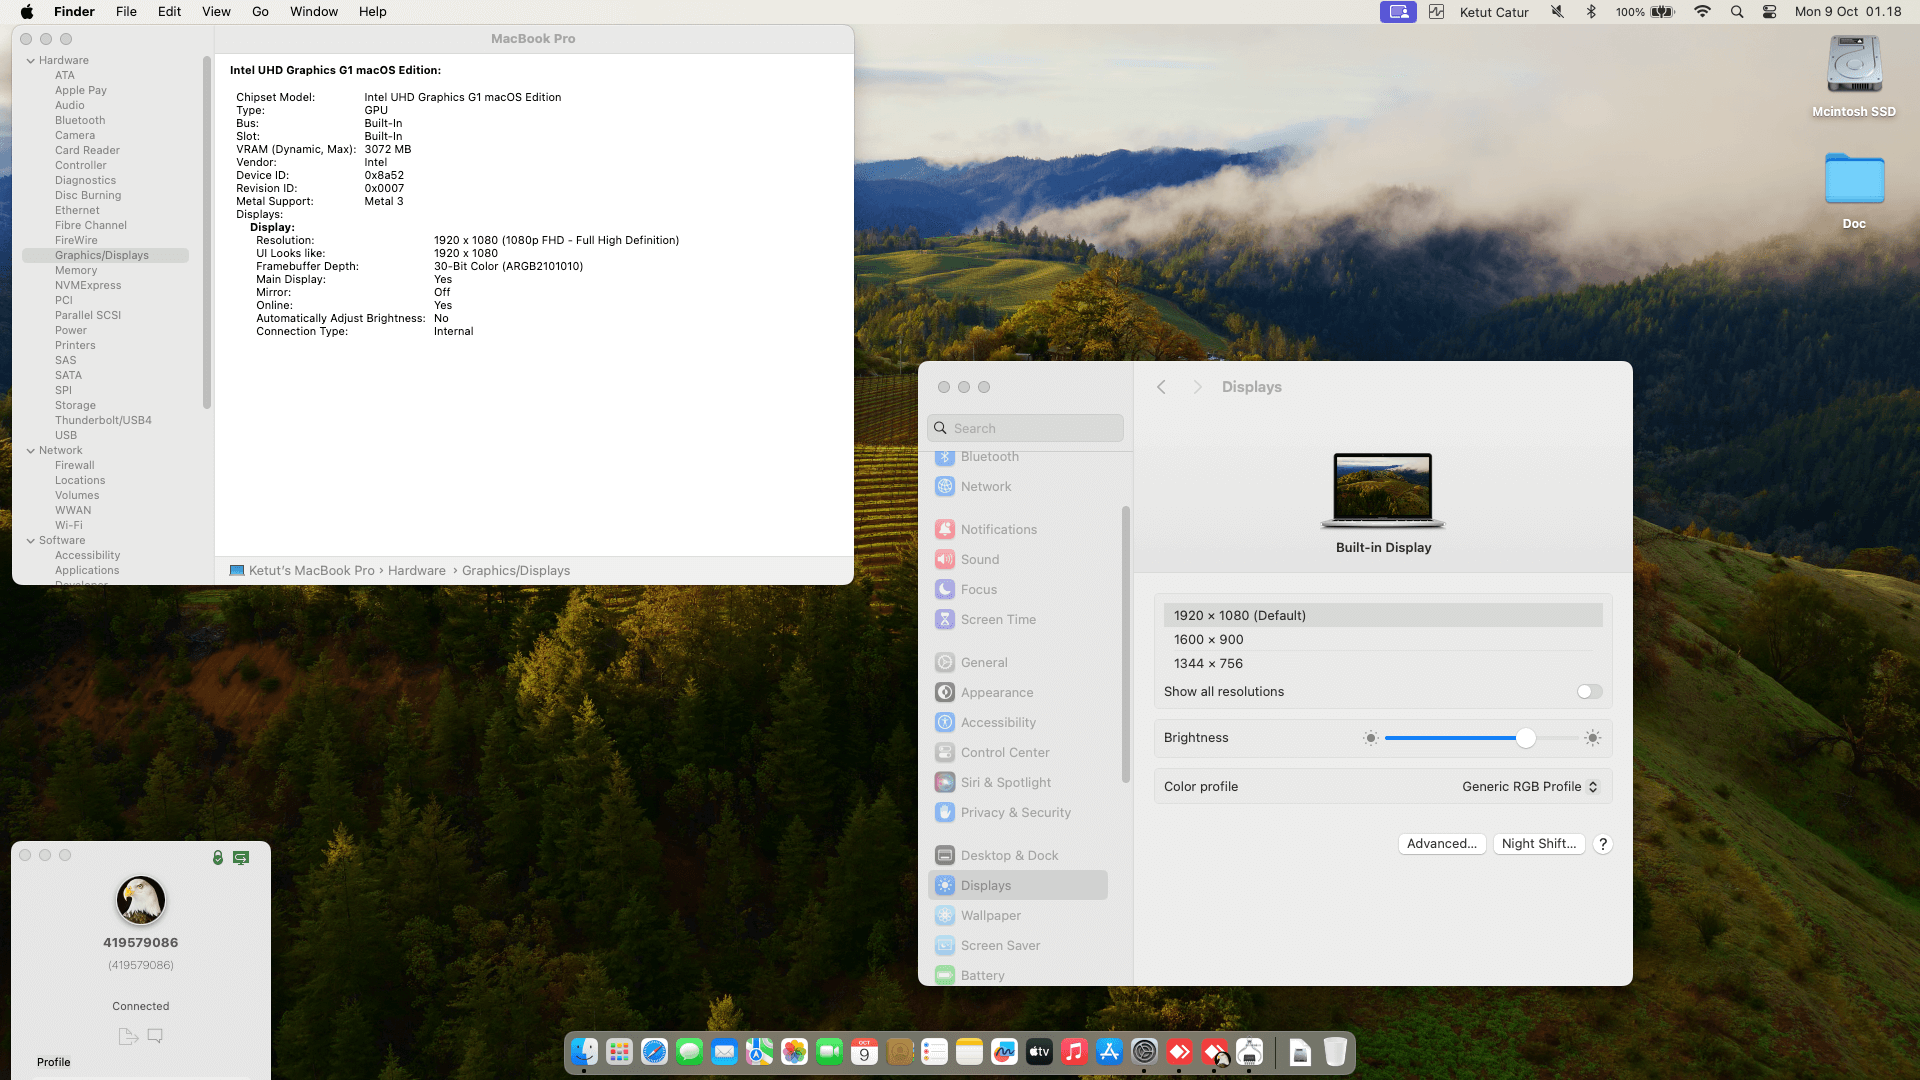Screen dimensions: 1920x1080
Task: Open the View menu
Action: coord(216,12)
